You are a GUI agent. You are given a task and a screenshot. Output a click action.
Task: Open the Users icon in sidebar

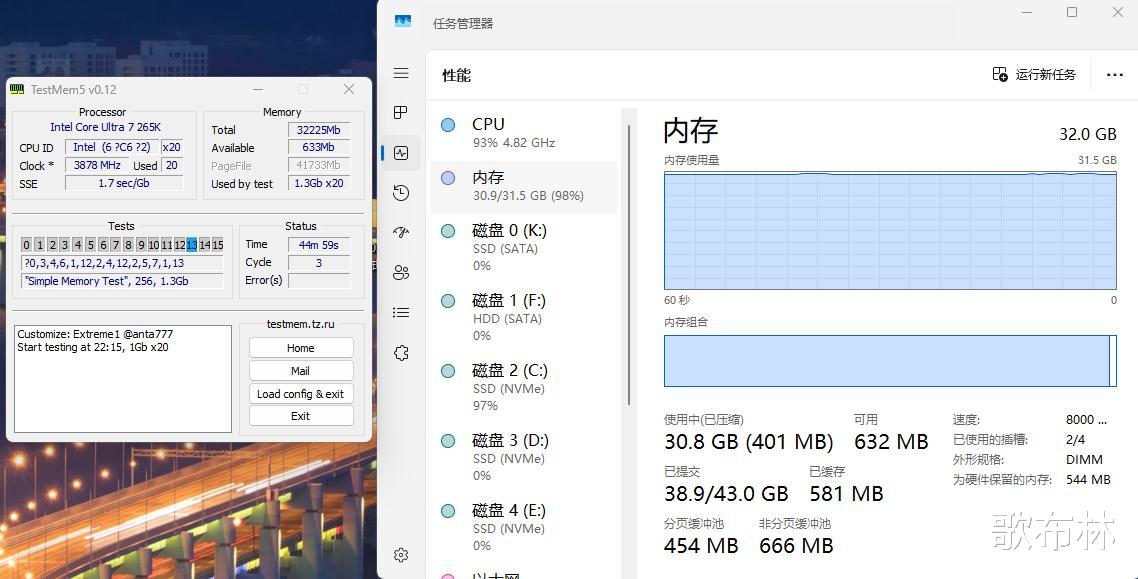[401, 273]
